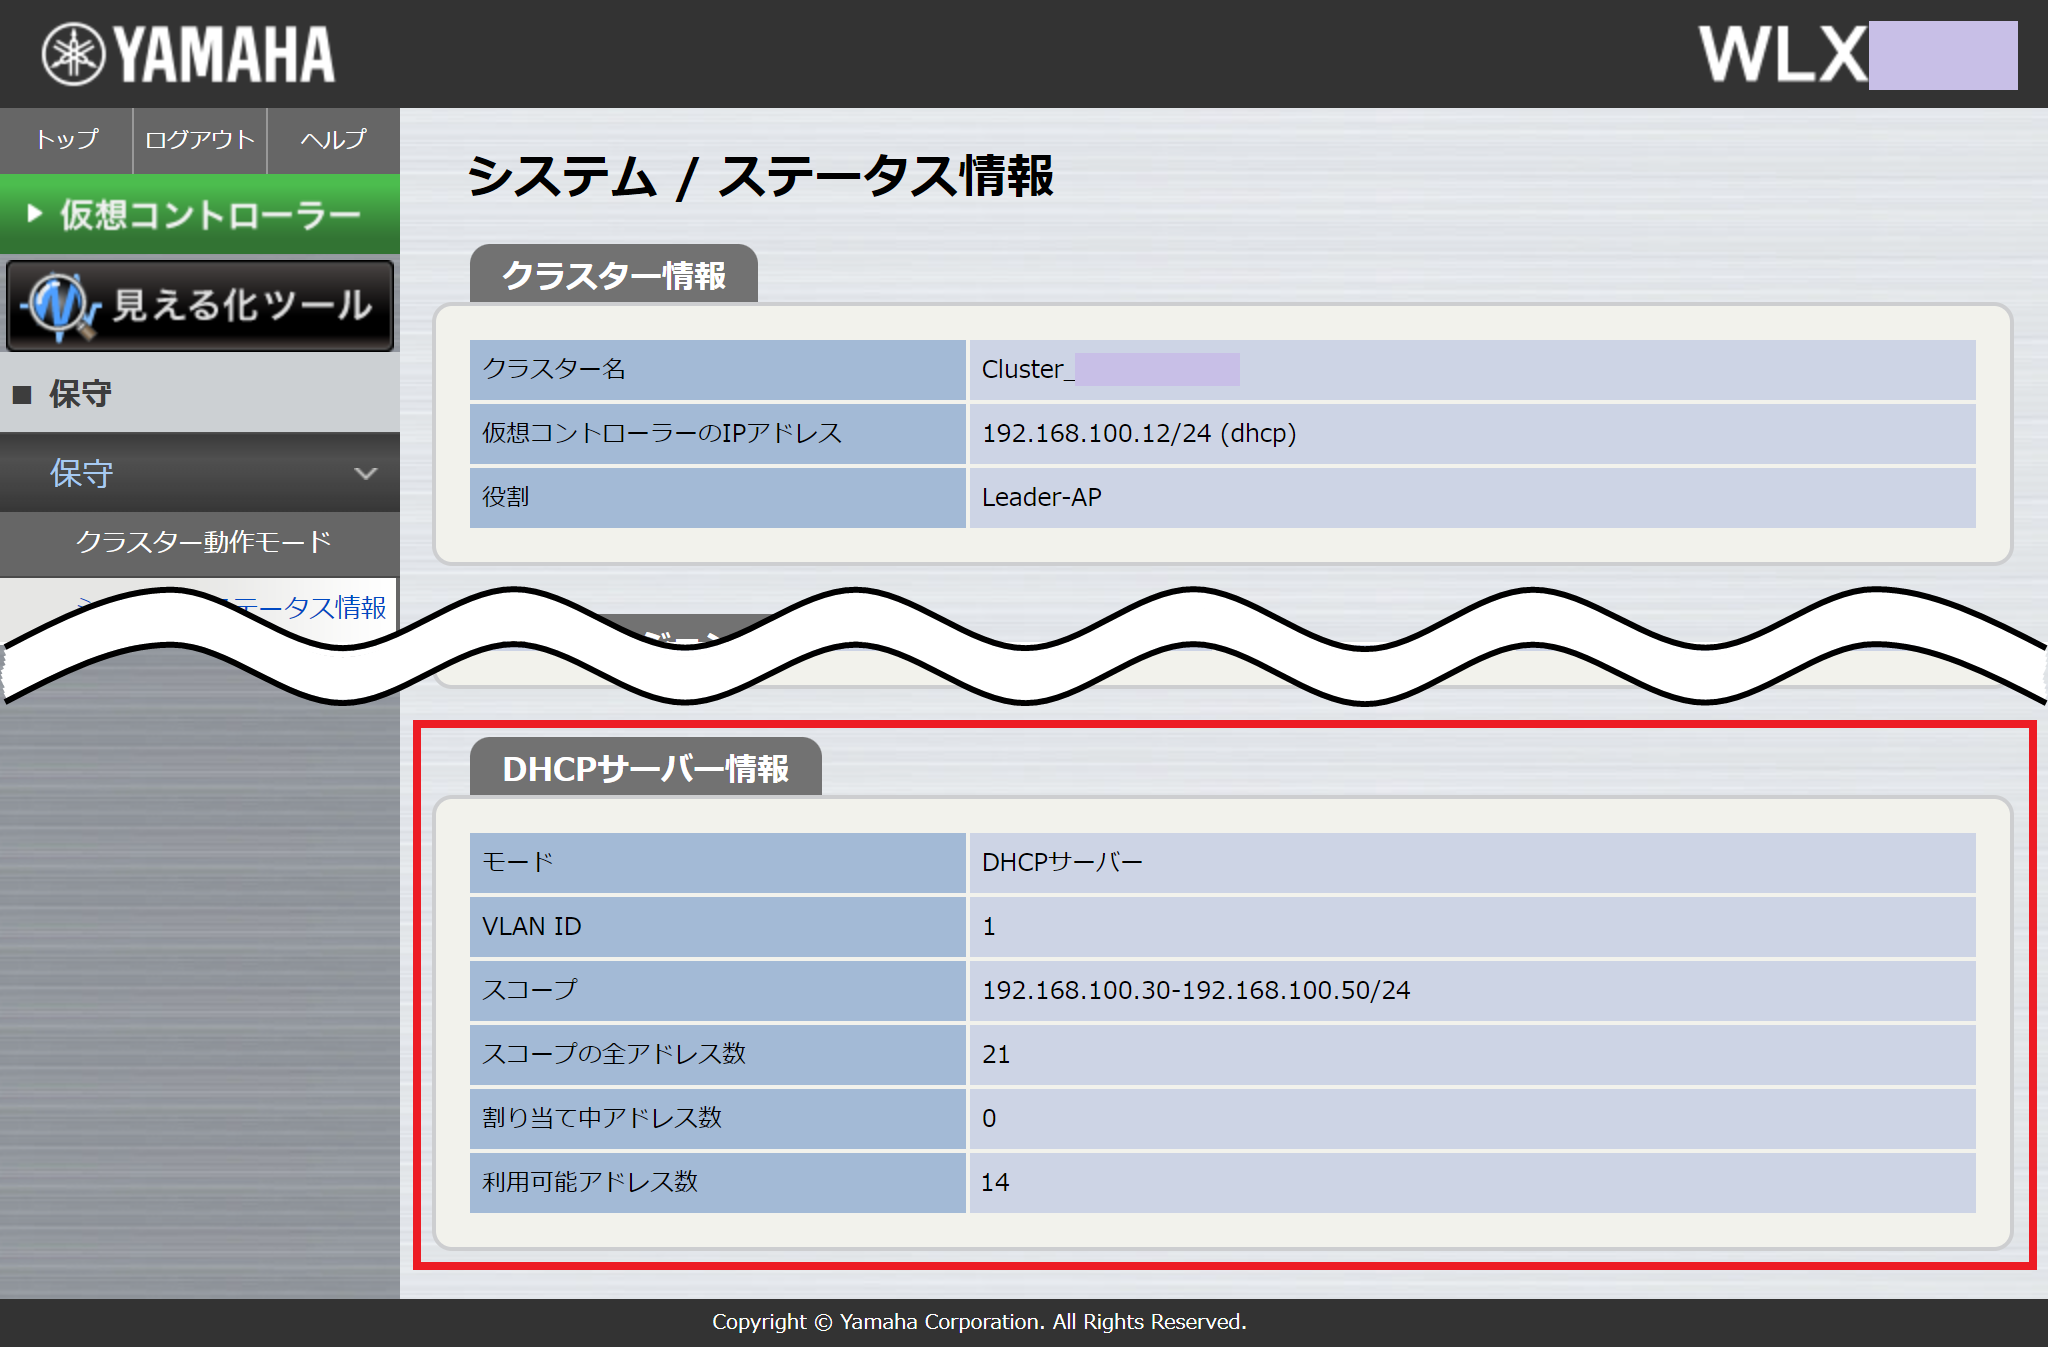The width and height of the screenshot is (2048, 1348).
Task: Click the DHCPサーバー情報 section header
Action: pos(644,769)
